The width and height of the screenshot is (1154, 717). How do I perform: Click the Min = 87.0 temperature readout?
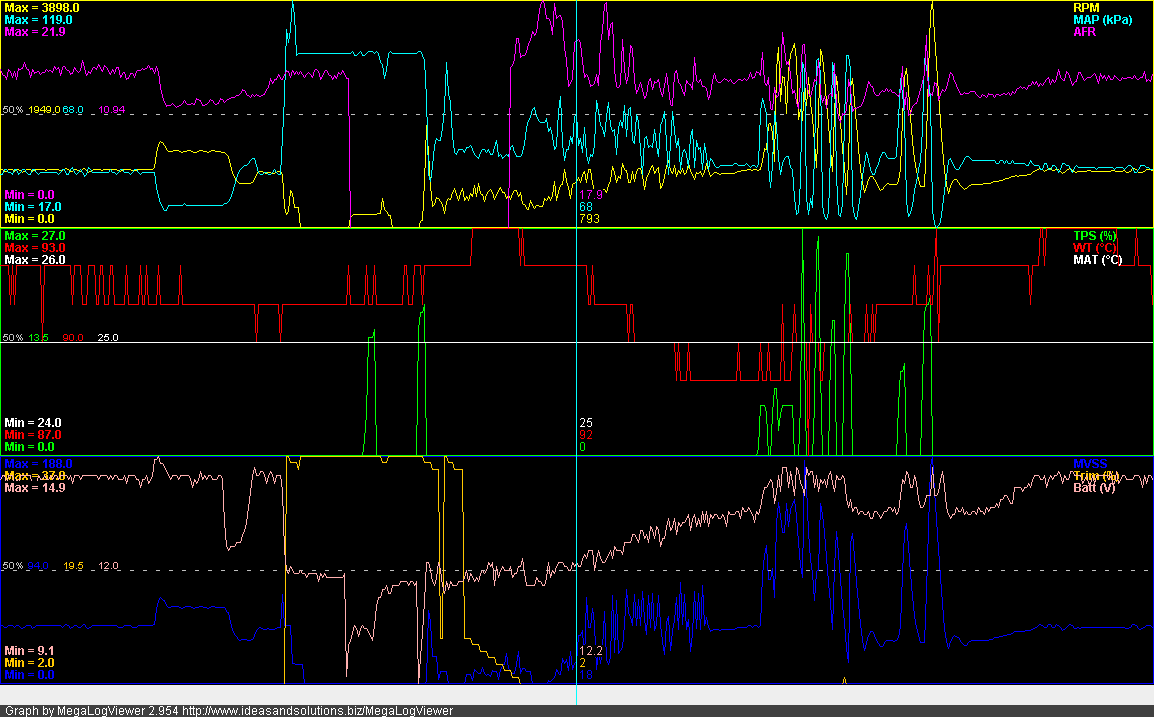33,435
